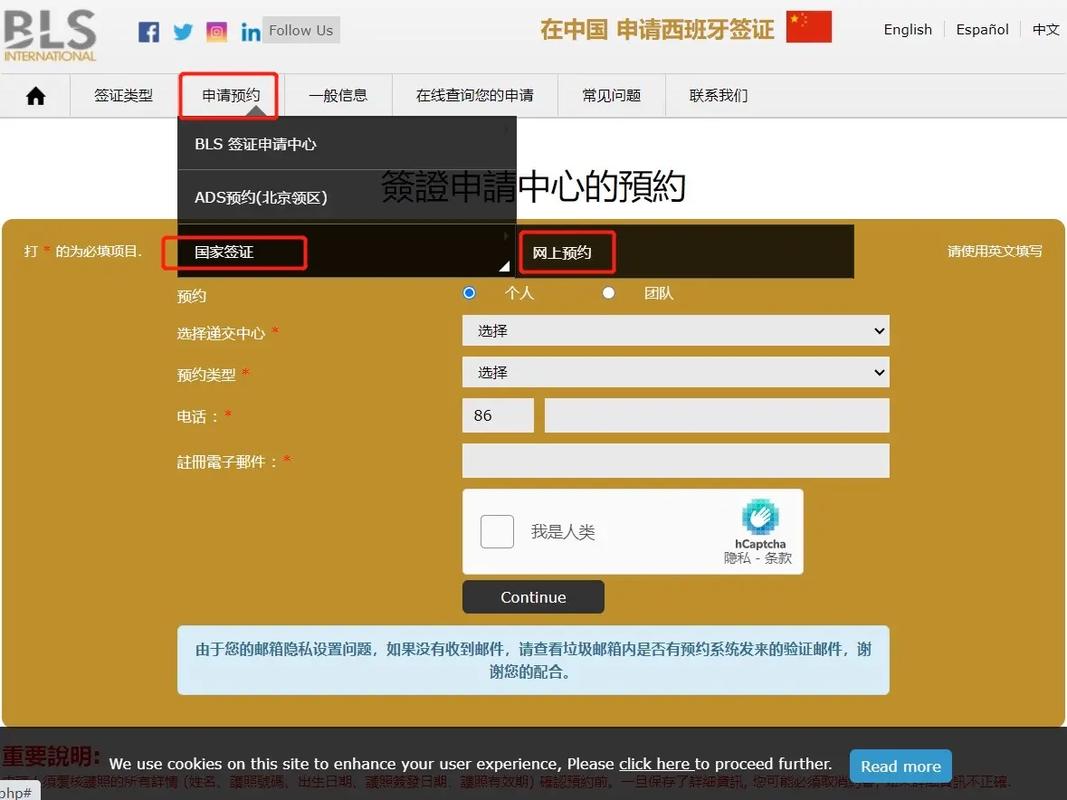Click the Continue button
The image size is (1067, 800).
point(533,597)
